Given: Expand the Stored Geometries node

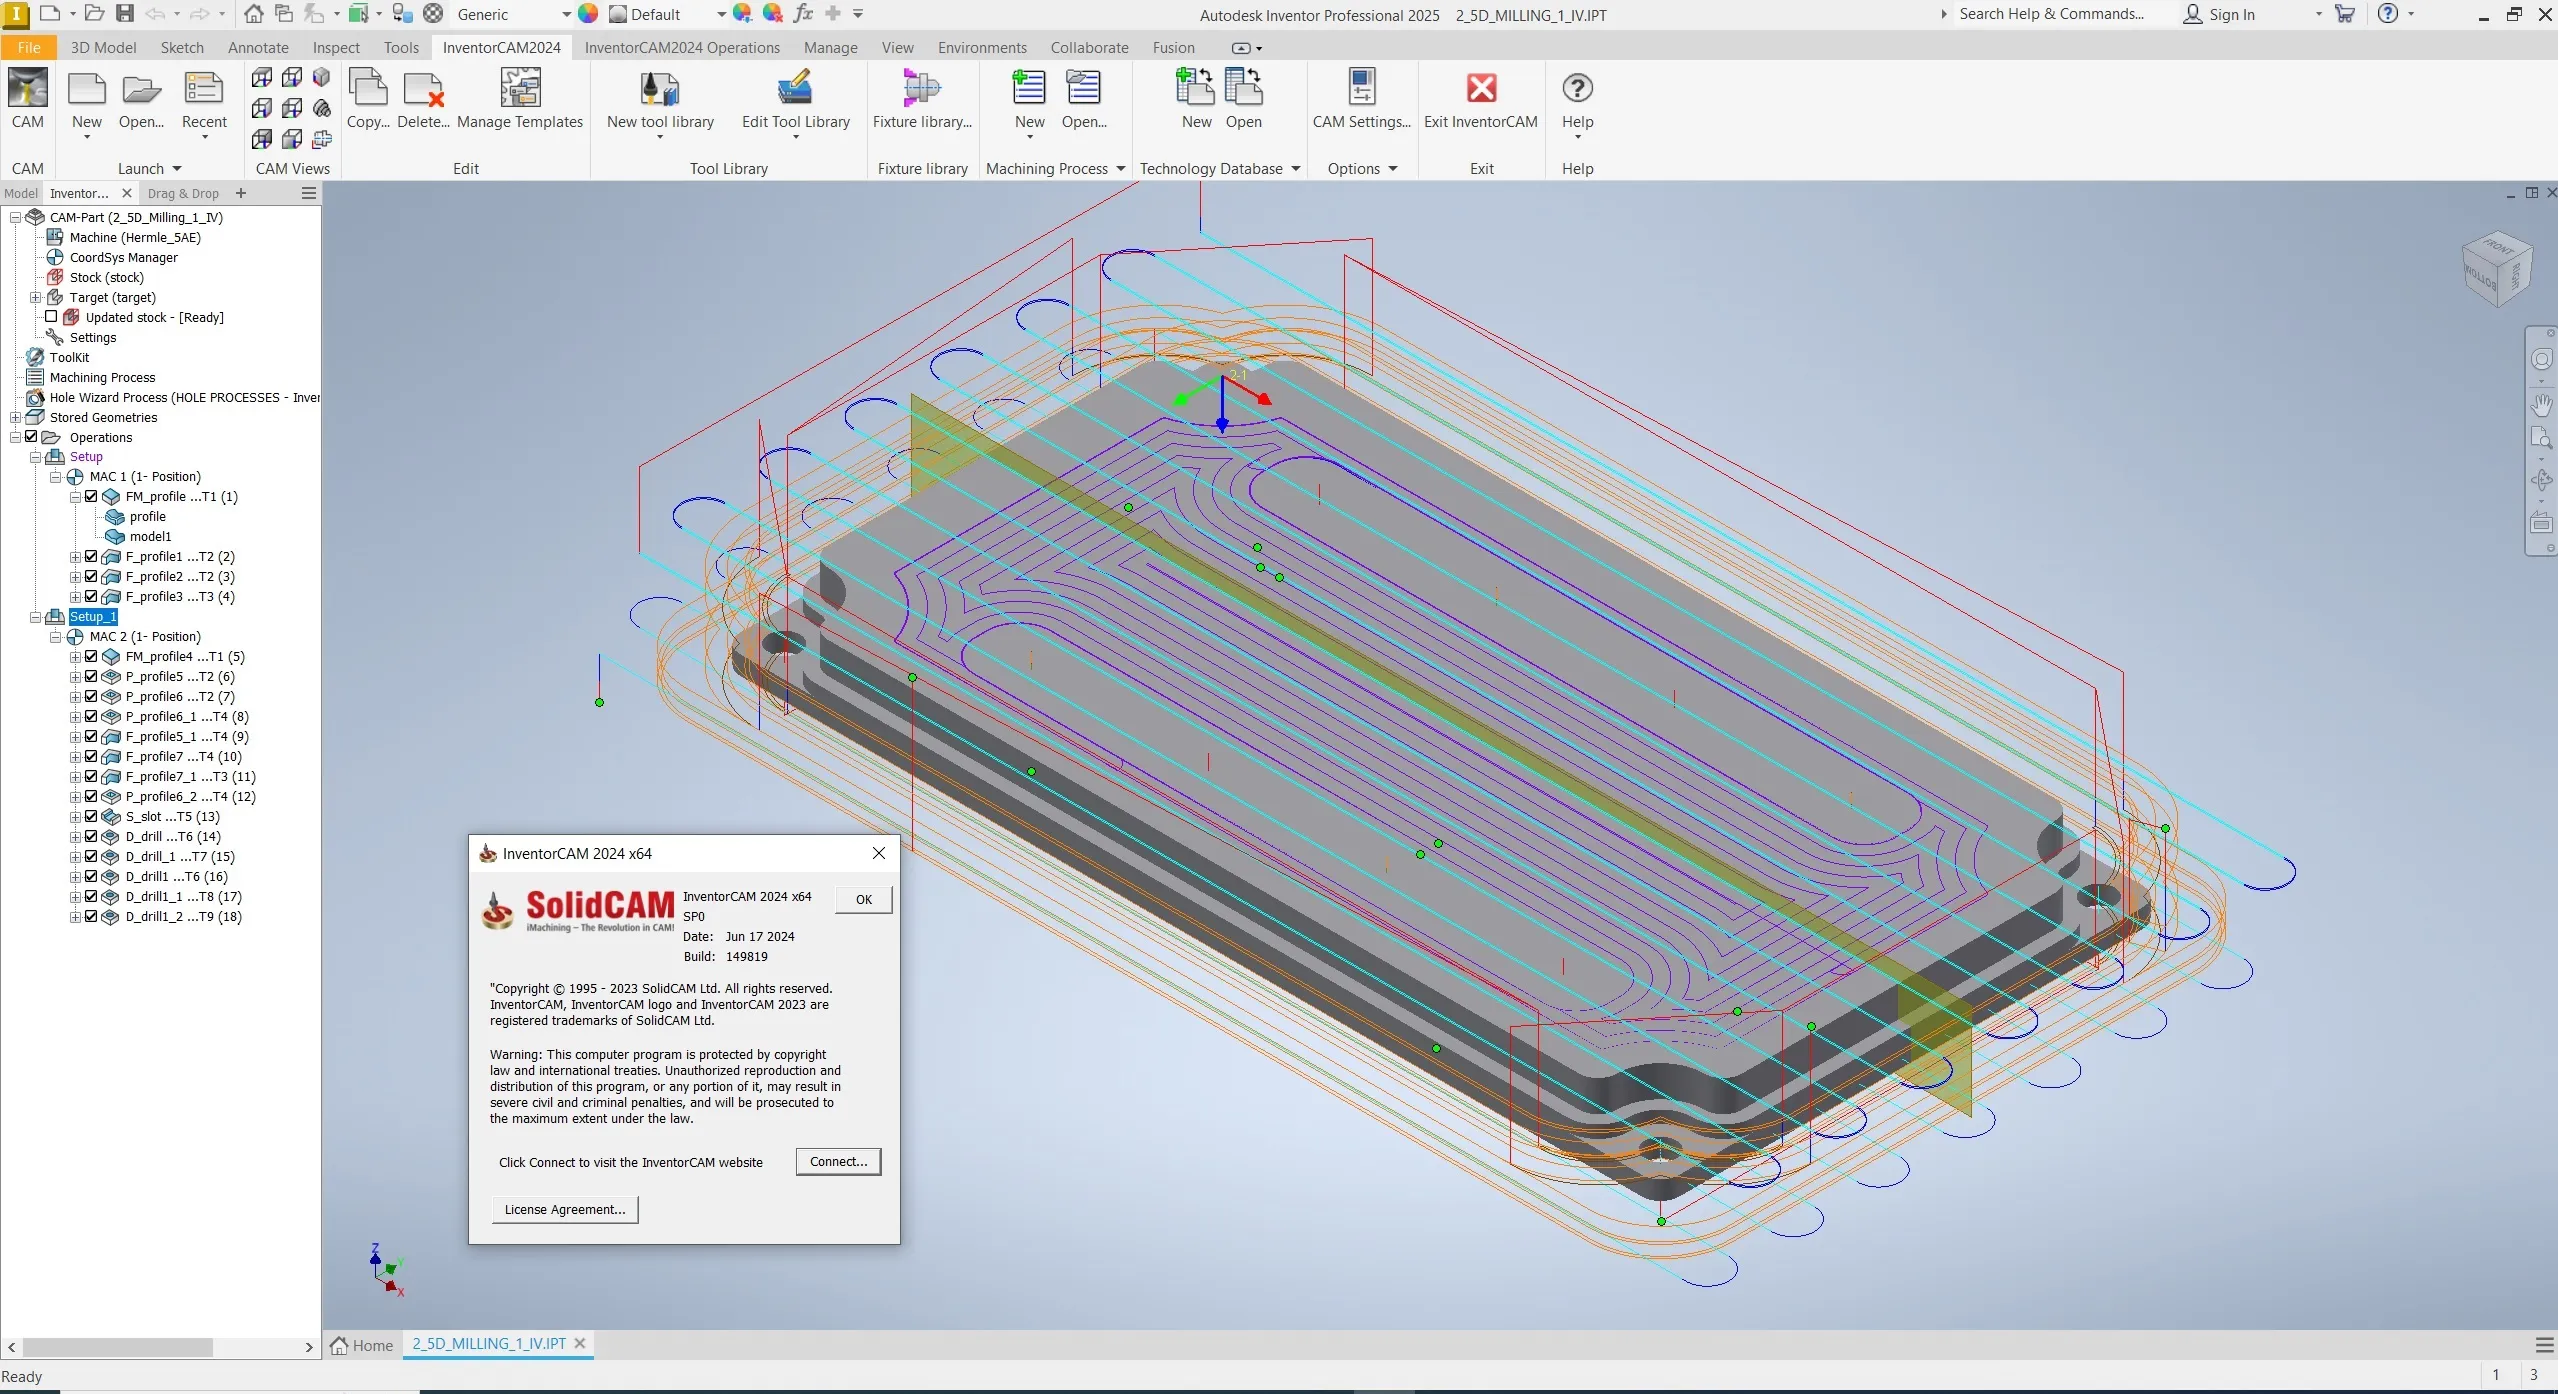Looking at the screenshot, I should 15,417.
